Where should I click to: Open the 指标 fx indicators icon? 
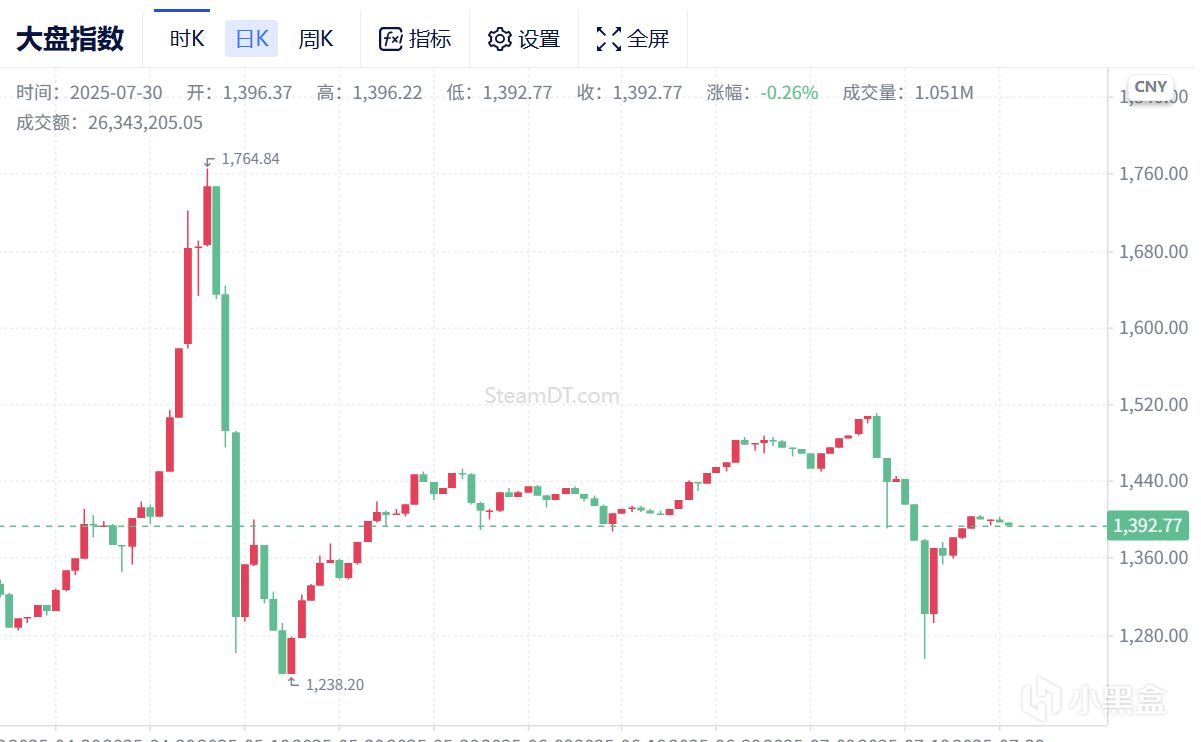point(390,39)
